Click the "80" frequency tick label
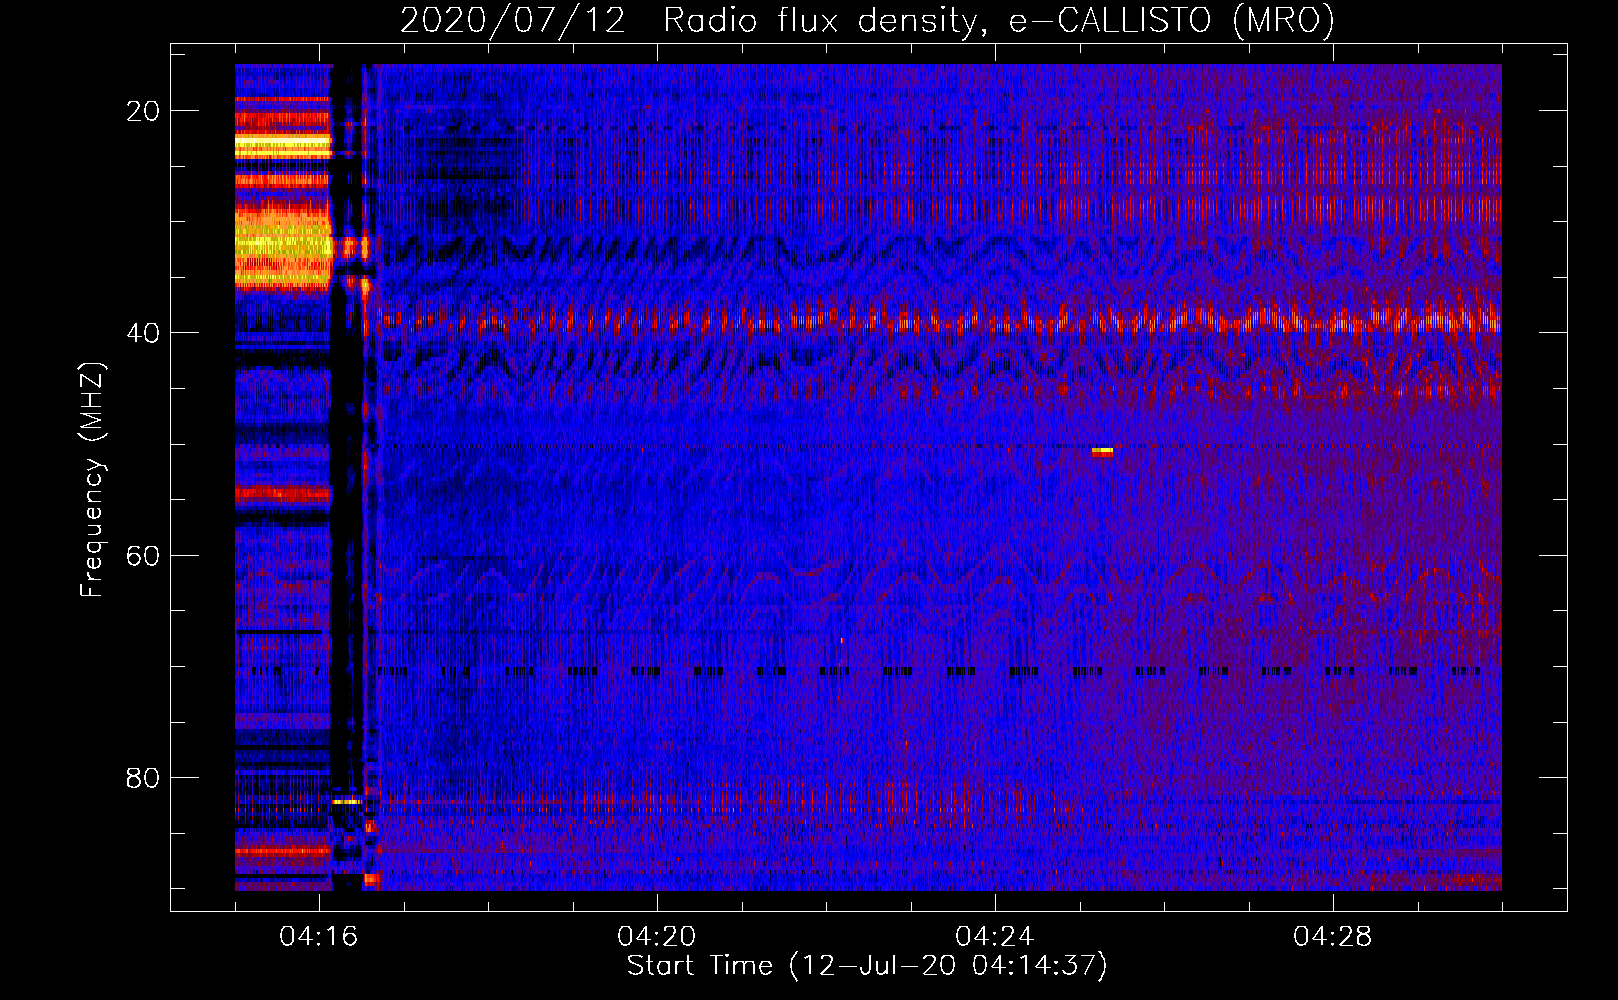Screen dimensions: 1618x1000 [143, 778]
